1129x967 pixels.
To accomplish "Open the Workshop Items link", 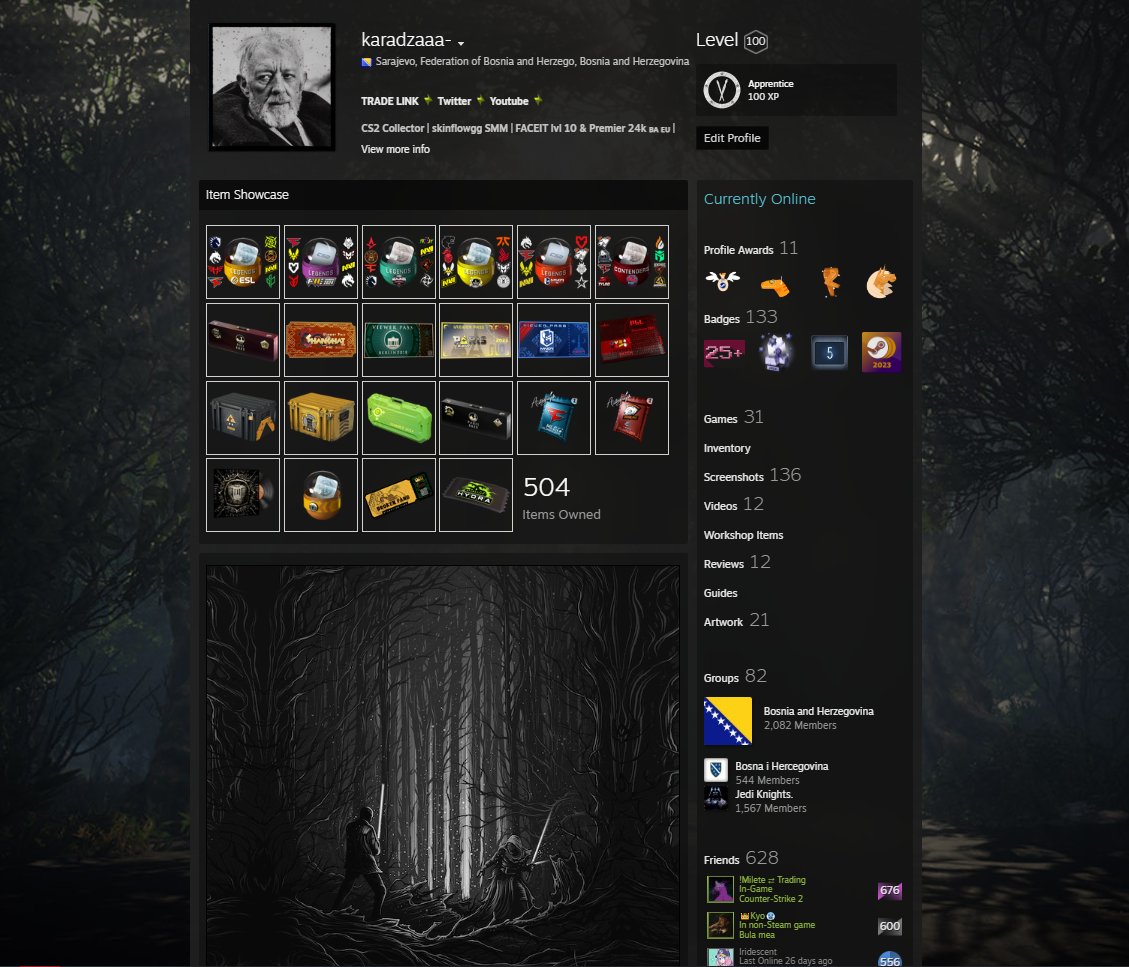I will [x=743, y=535].
